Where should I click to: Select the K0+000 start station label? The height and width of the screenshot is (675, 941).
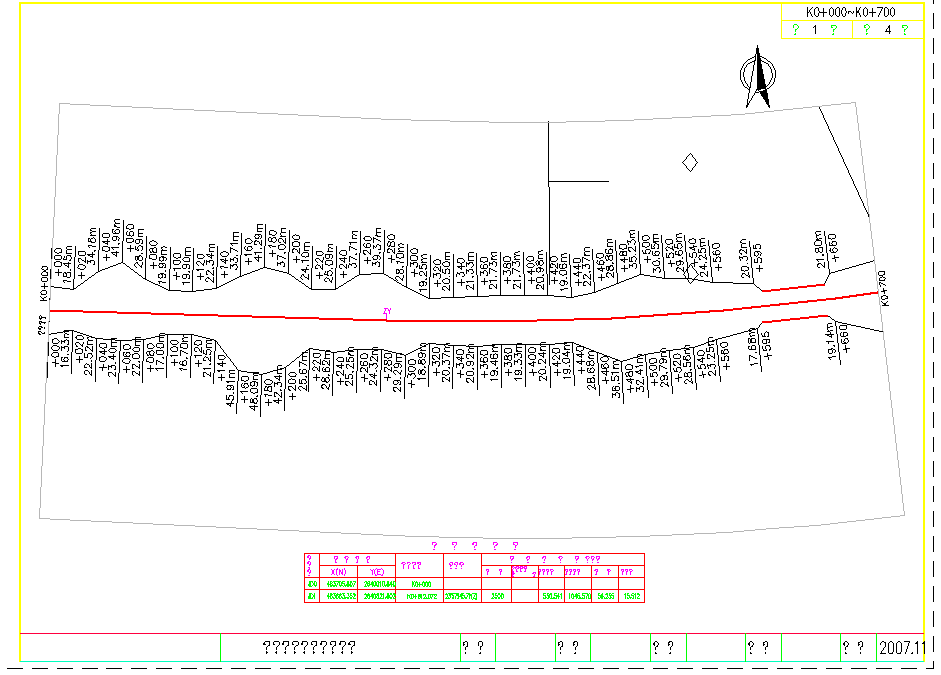[x=44, y=285]
